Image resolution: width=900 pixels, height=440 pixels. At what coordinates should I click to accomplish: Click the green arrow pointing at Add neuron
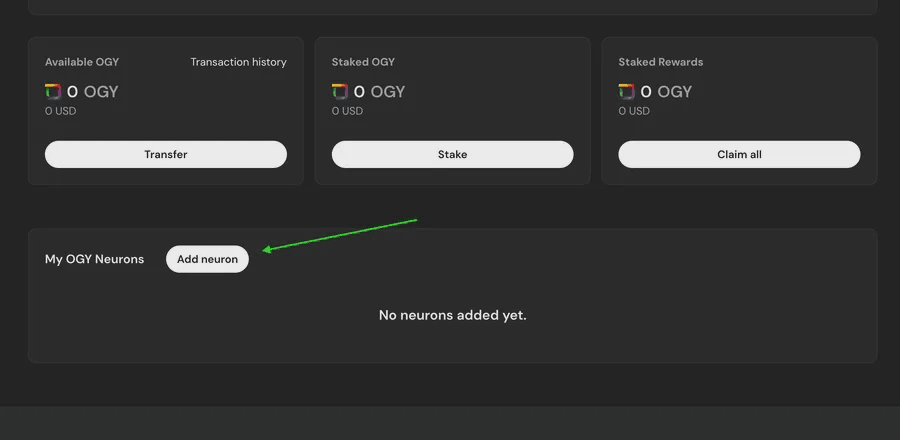point(339,235)
